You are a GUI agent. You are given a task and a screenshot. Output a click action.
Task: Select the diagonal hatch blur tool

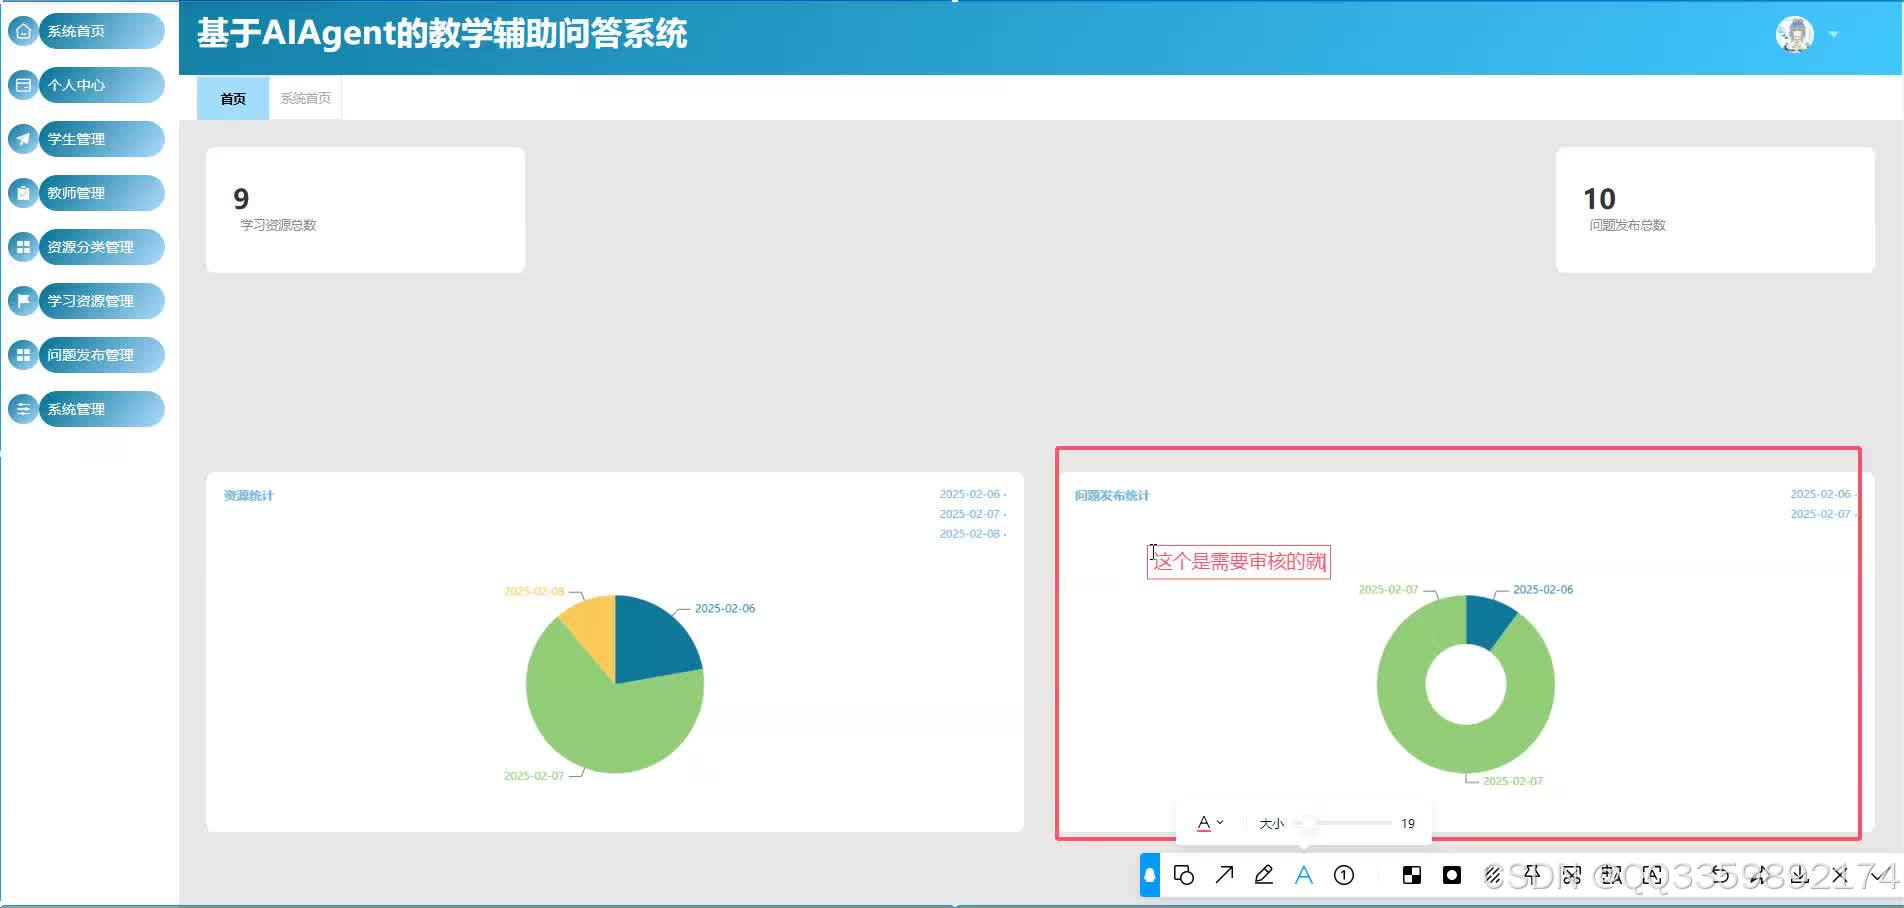click(1492, 875)
